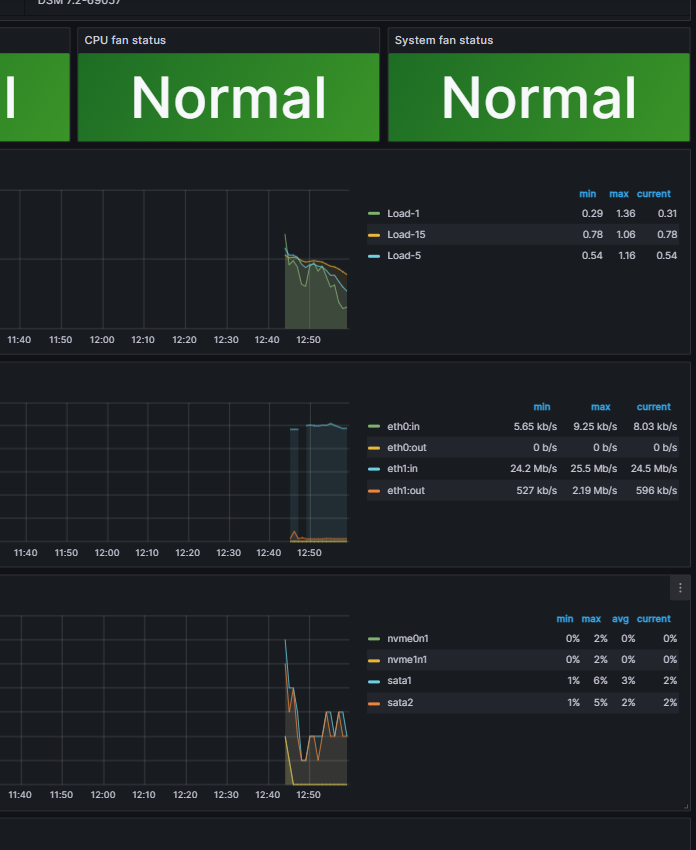This screenshot has width=696, height=850.
Task: Open the System fan status panel title
Action: point(444,40)
